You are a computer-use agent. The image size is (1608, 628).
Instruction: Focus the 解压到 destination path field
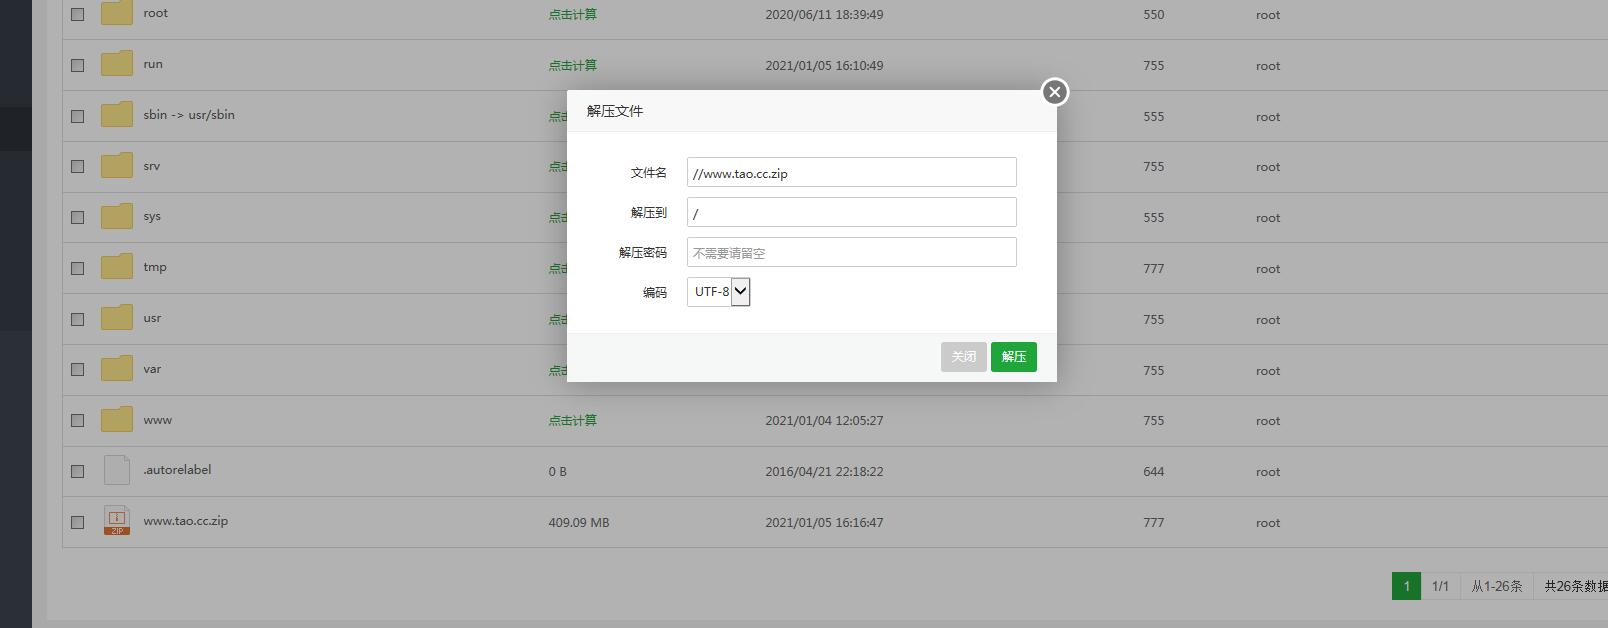pos(851,212)
